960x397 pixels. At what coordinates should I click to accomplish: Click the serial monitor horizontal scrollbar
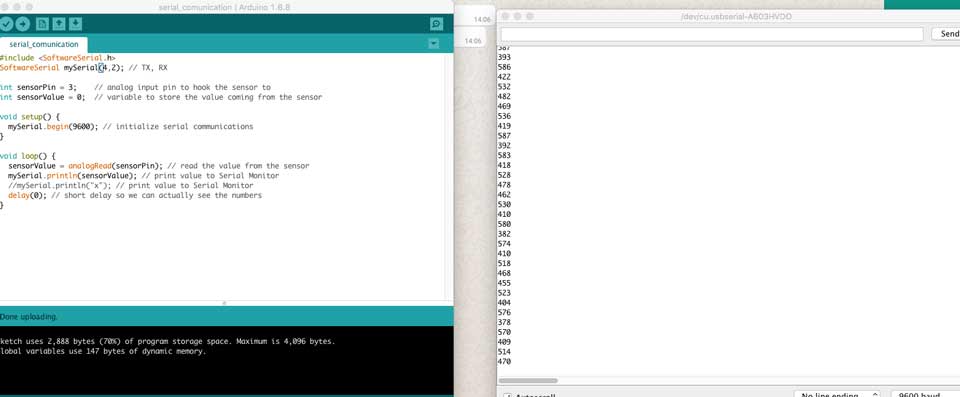(x=528, y=380)
